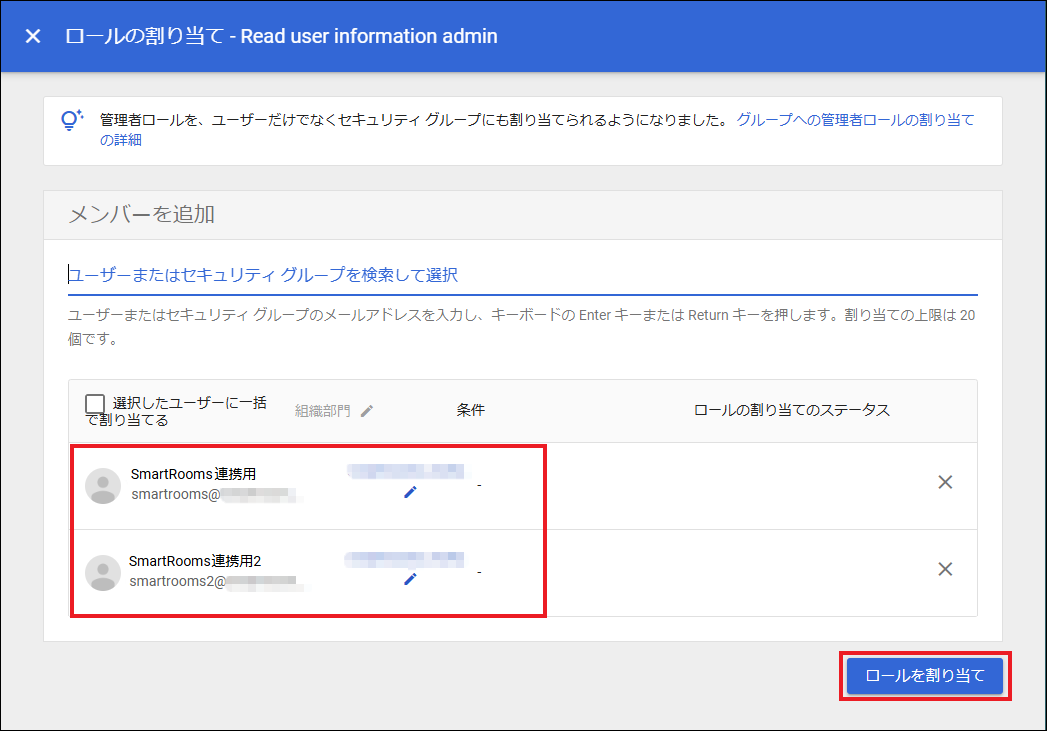Click avatar of SmartRooms連携用2 user
This screenshot has height=731, width=1047.
(x=103, y=572)
